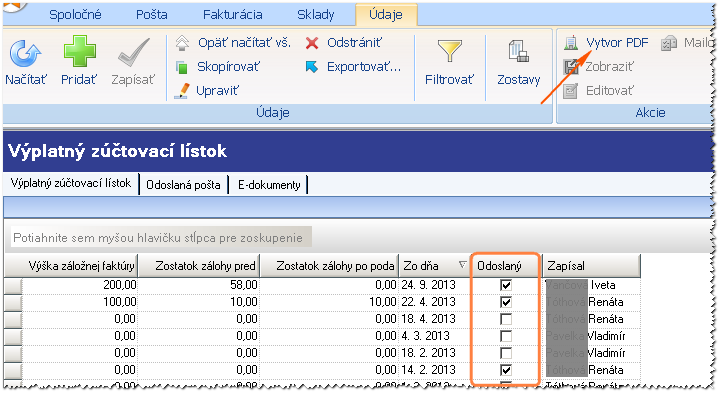The height and width of the screenshot is (398, 725).
Task: Toggle sort arrow on Zo dňa column
Action: click(x=462, y=265)
